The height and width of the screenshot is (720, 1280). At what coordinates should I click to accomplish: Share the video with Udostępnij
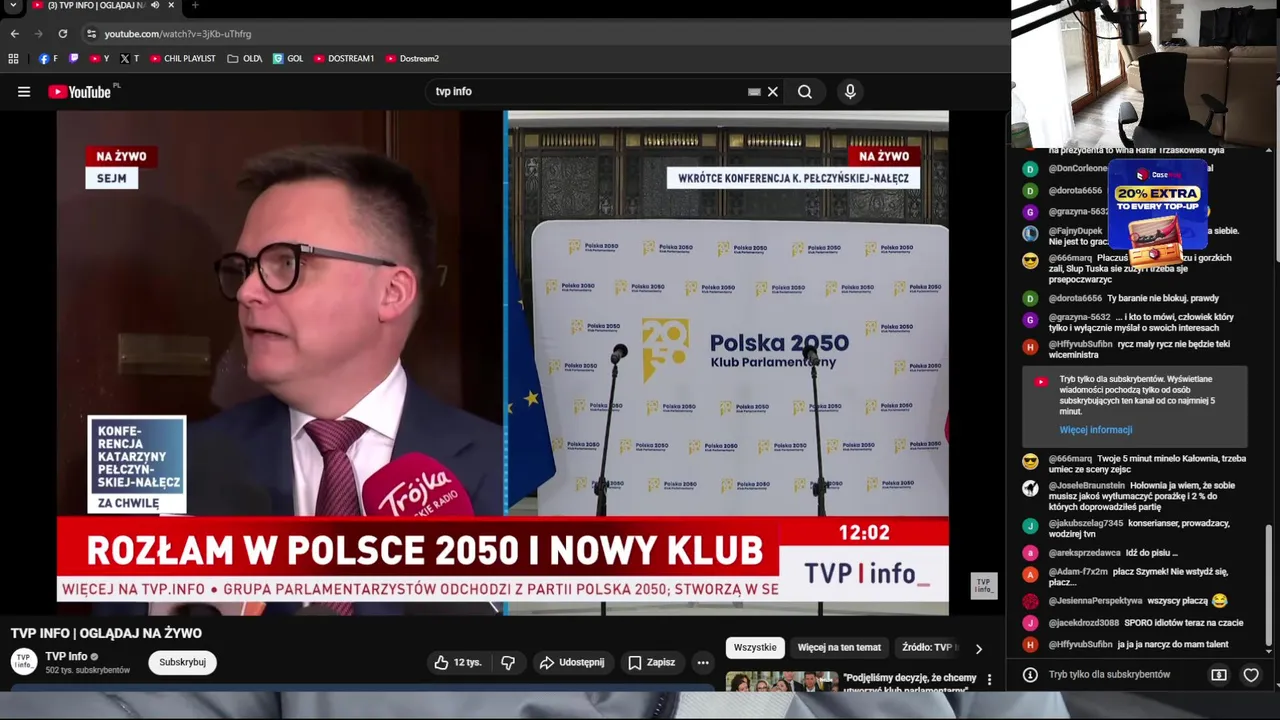click(571, 662)
